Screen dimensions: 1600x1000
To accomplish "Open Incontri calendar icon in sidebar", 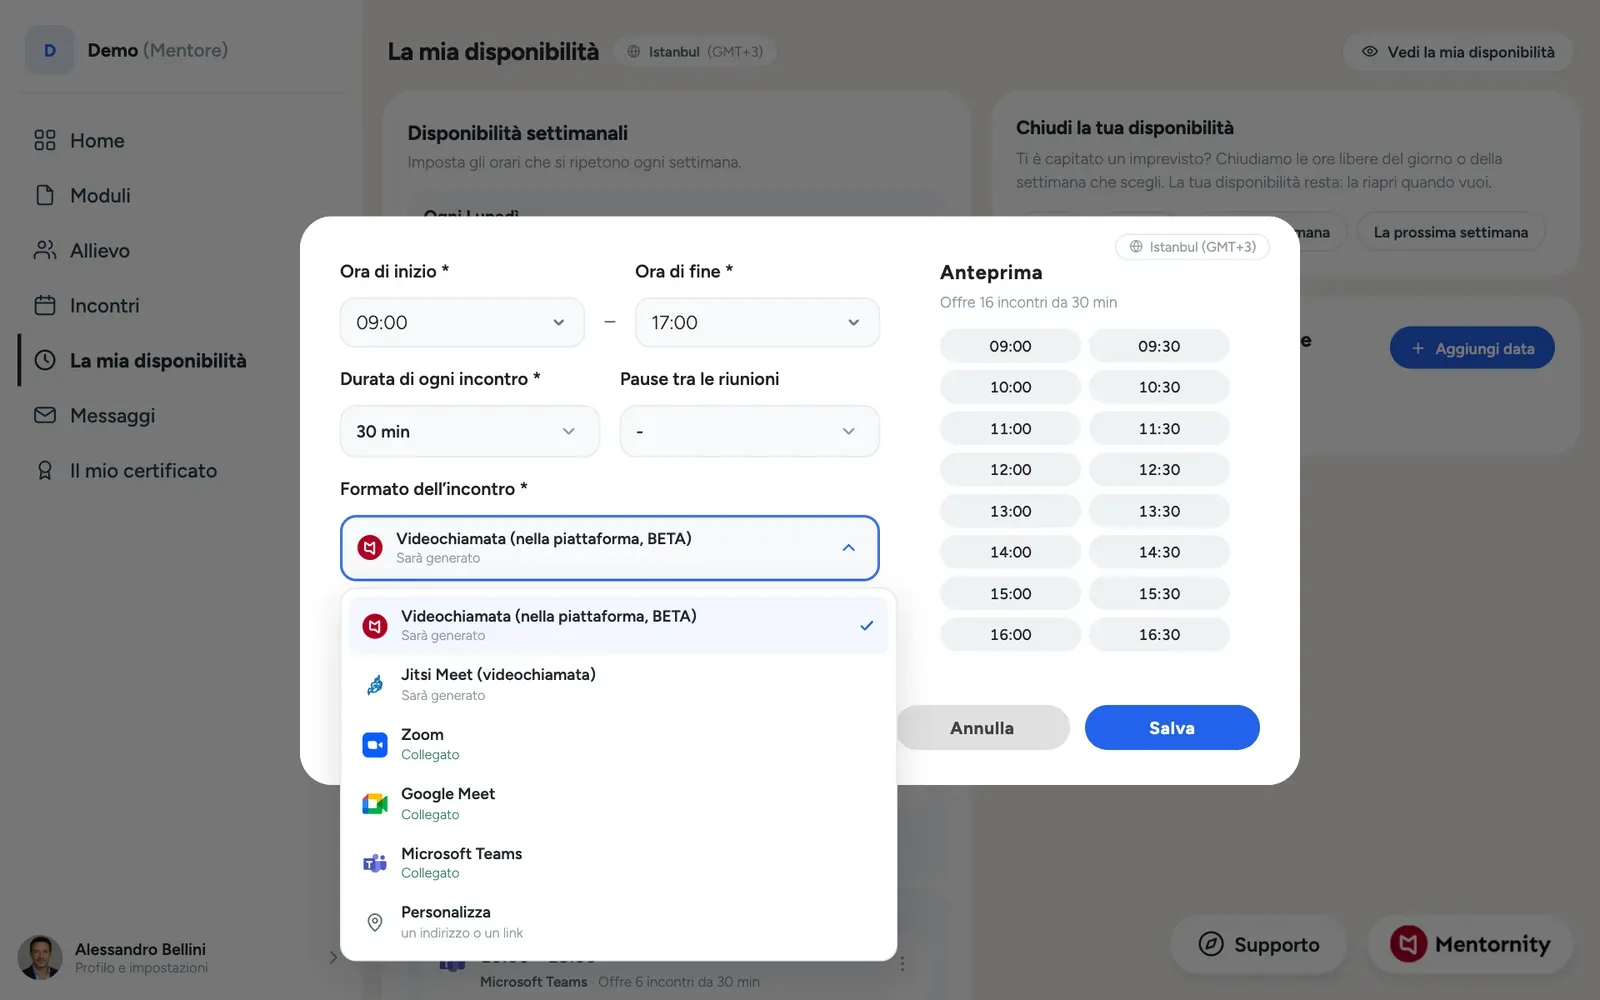I will pyautogui.click(x=45, y=305).
